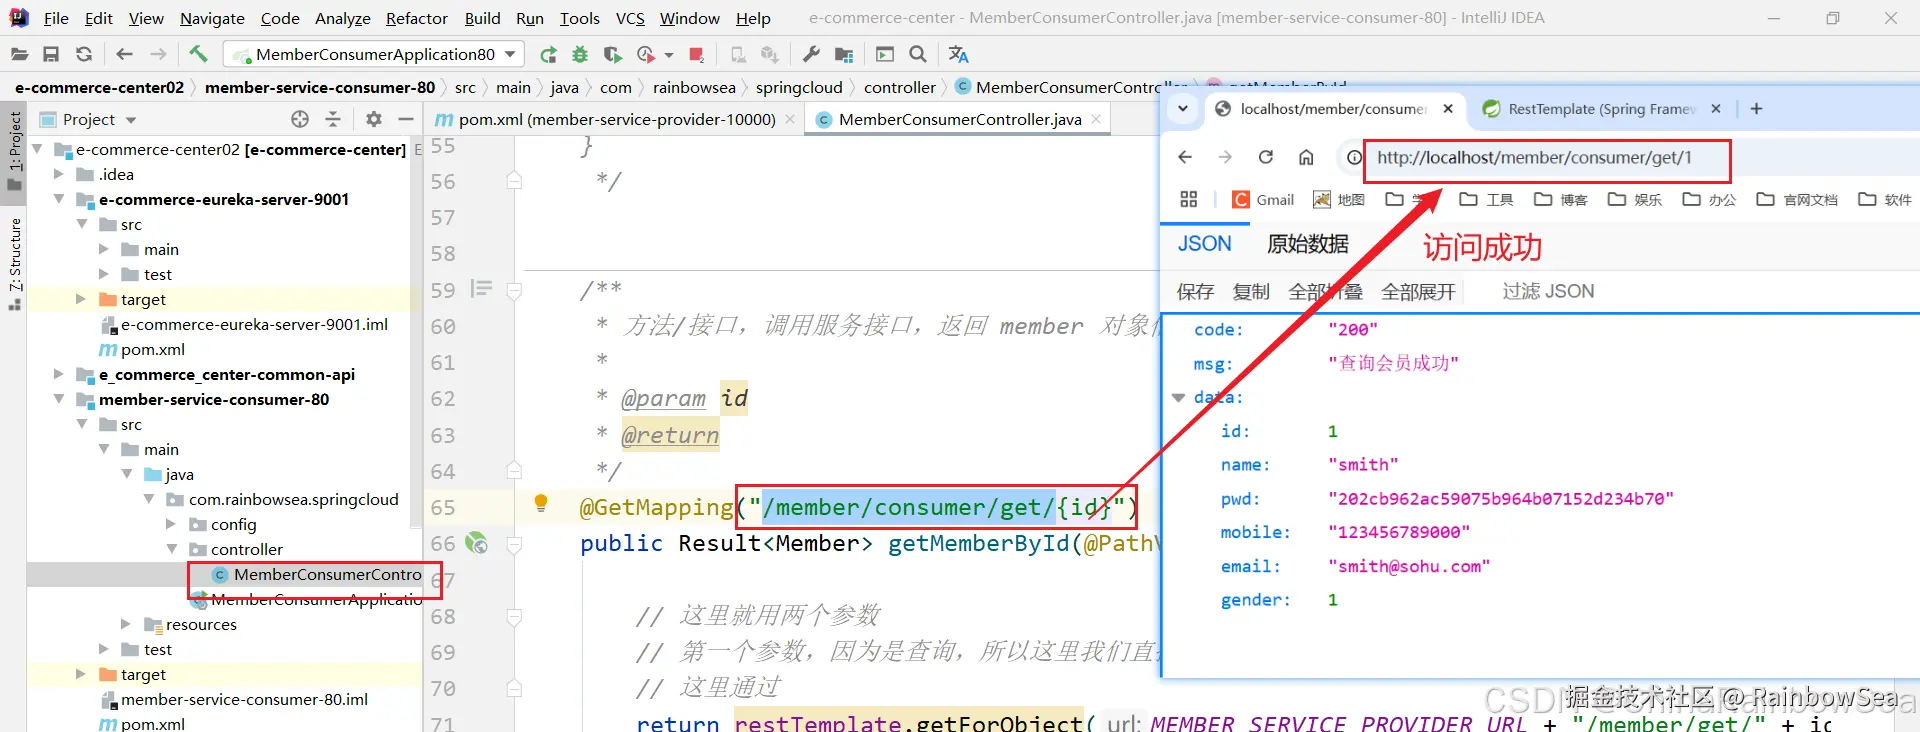Screen dimensions: 1920x732
Task: Expand main under eureka-server src
Action: coord(104,249)
